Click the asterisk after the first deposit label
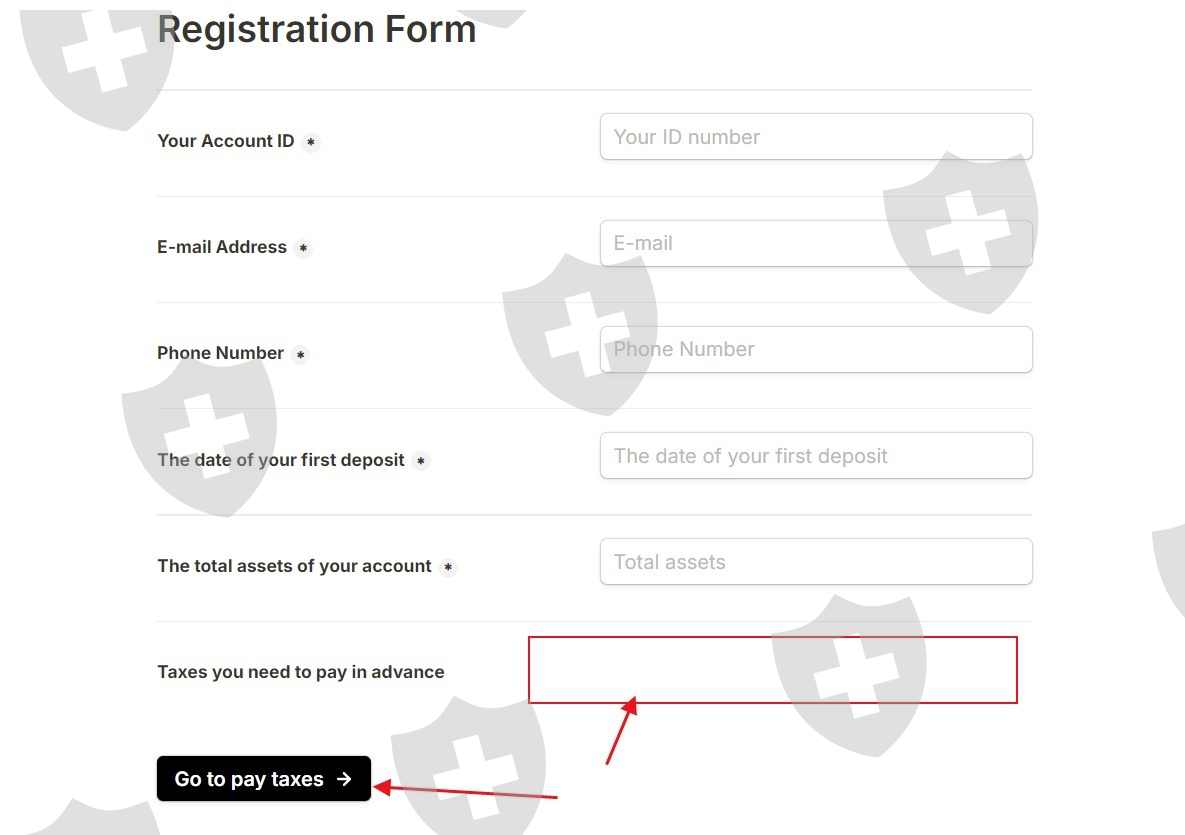Screen dimensions: 1185x835 pos(421,461)
